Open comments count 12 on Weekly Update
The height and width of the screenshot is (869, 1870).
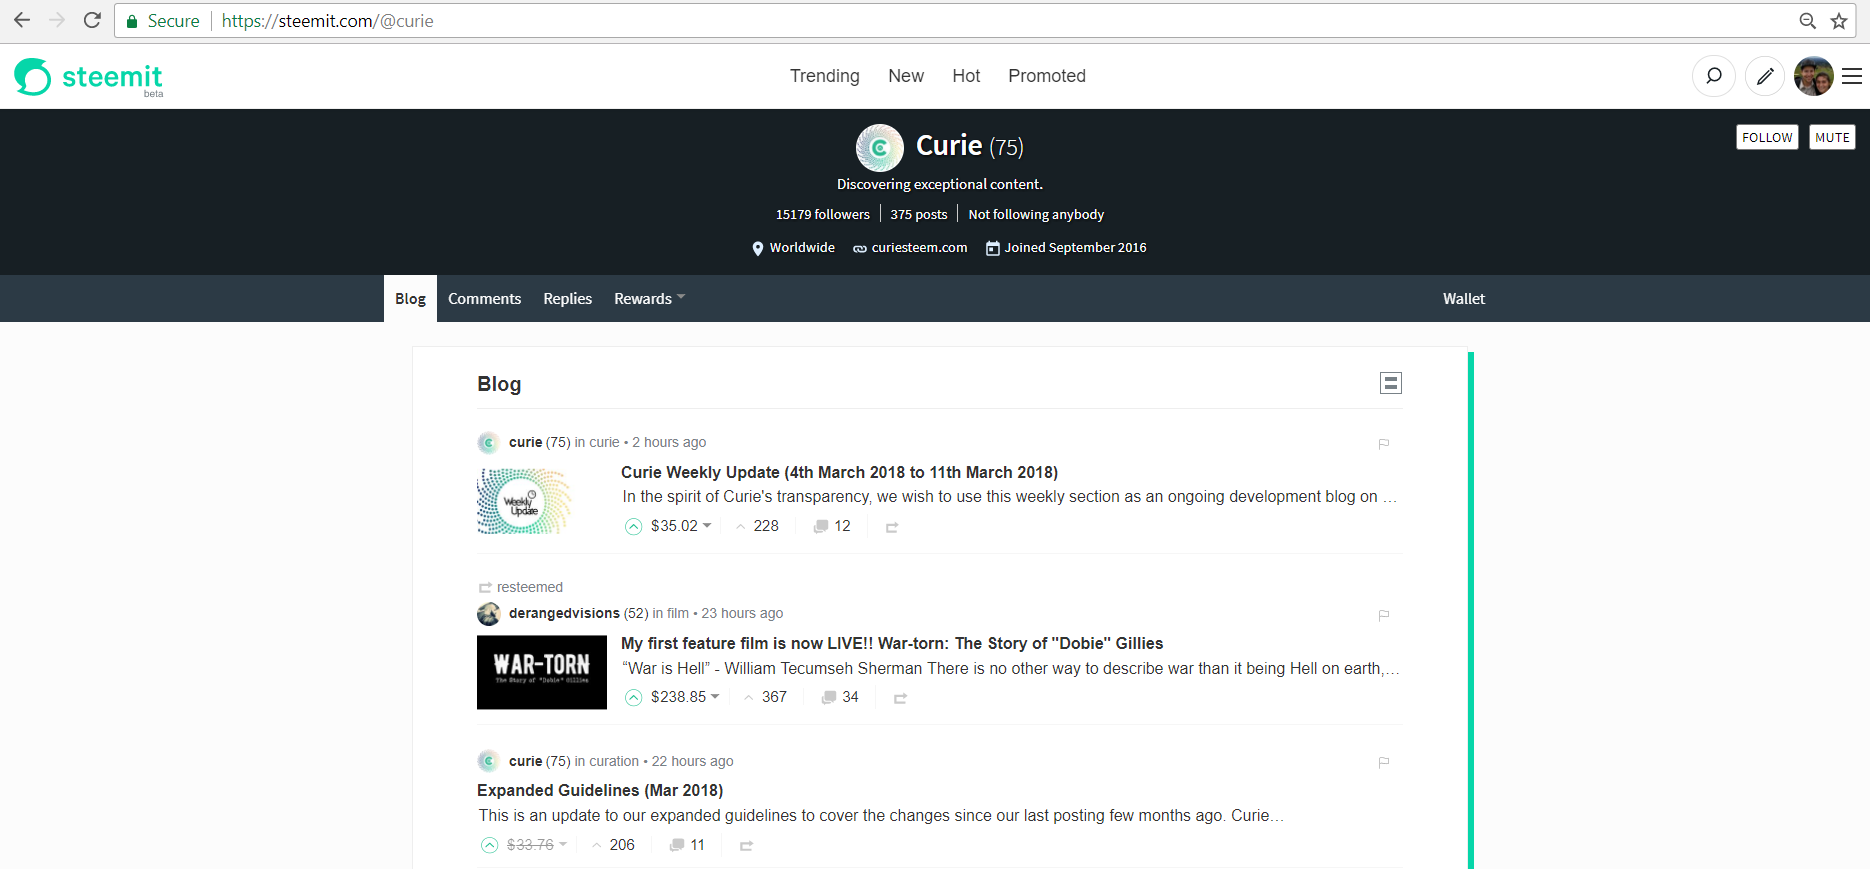(832, 526)
